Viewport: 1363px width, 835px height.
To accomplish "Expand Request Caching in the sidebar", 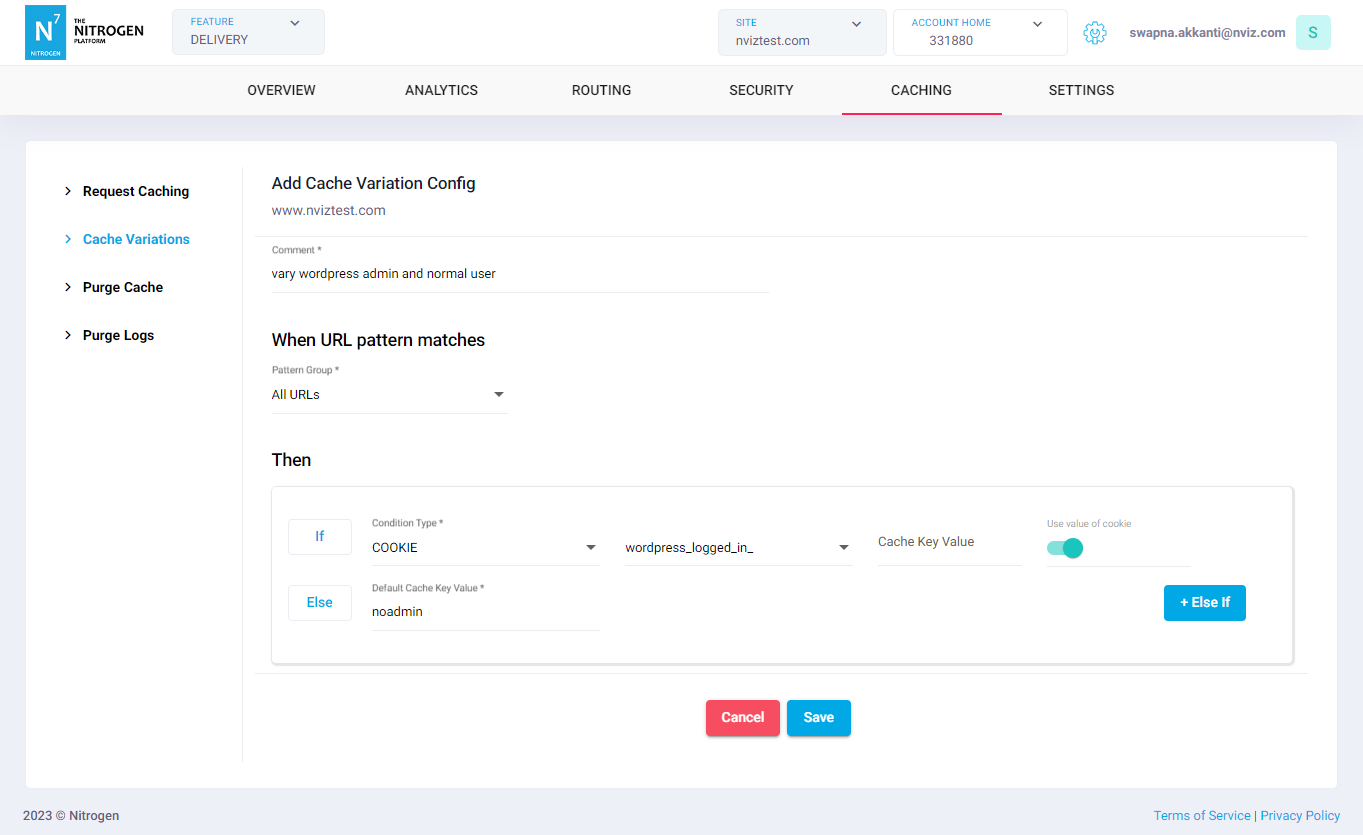I will tap(135, 191).
